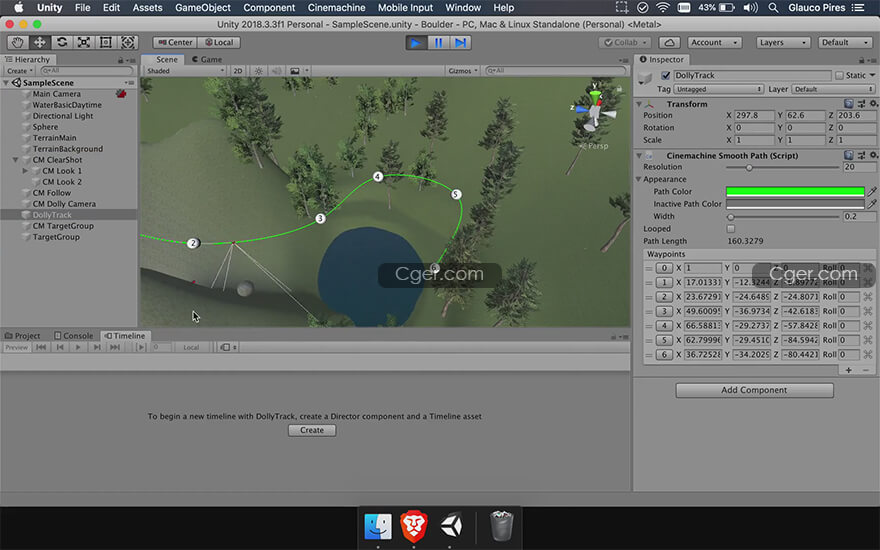
Task: Open Cloud services panel
Action: 669,43
